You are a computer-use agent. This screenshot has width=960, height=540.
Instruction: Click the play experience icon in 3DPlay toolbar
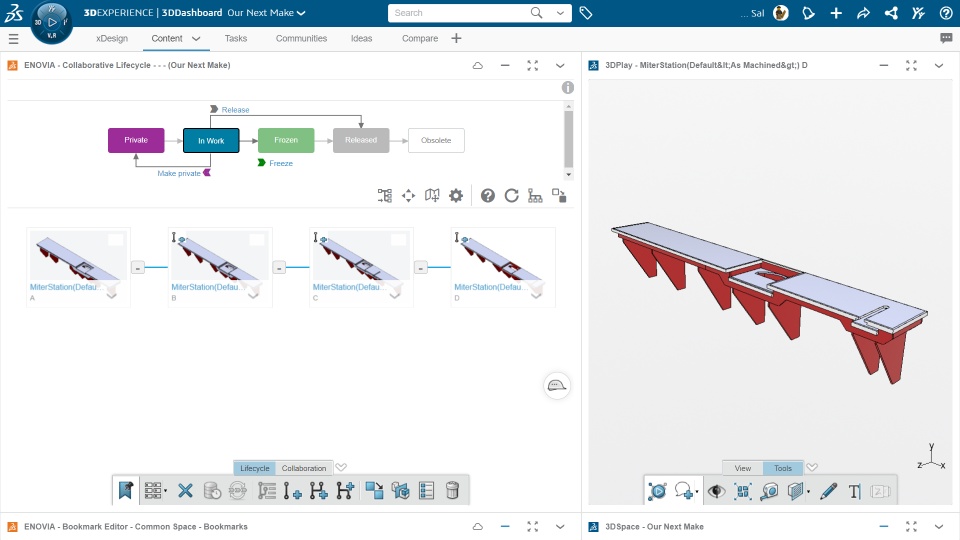coord(657,491)
